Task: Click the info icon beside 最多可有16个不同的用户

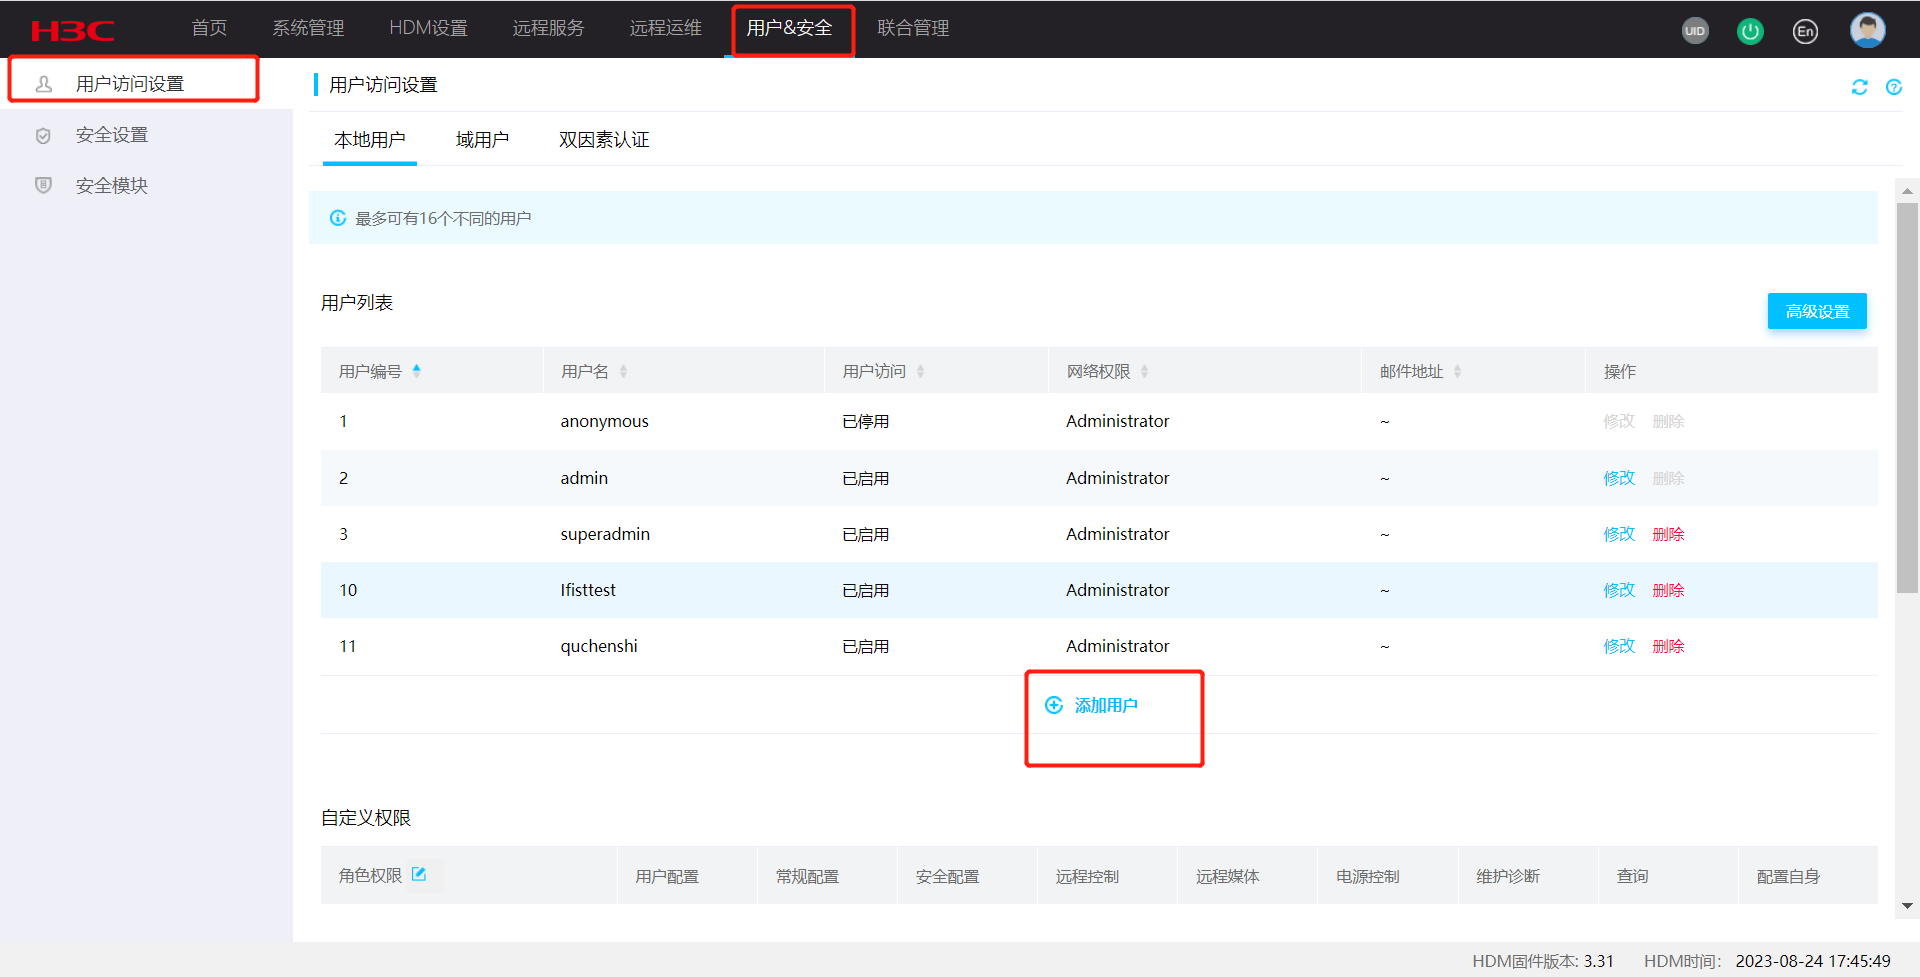Action: 338,218
